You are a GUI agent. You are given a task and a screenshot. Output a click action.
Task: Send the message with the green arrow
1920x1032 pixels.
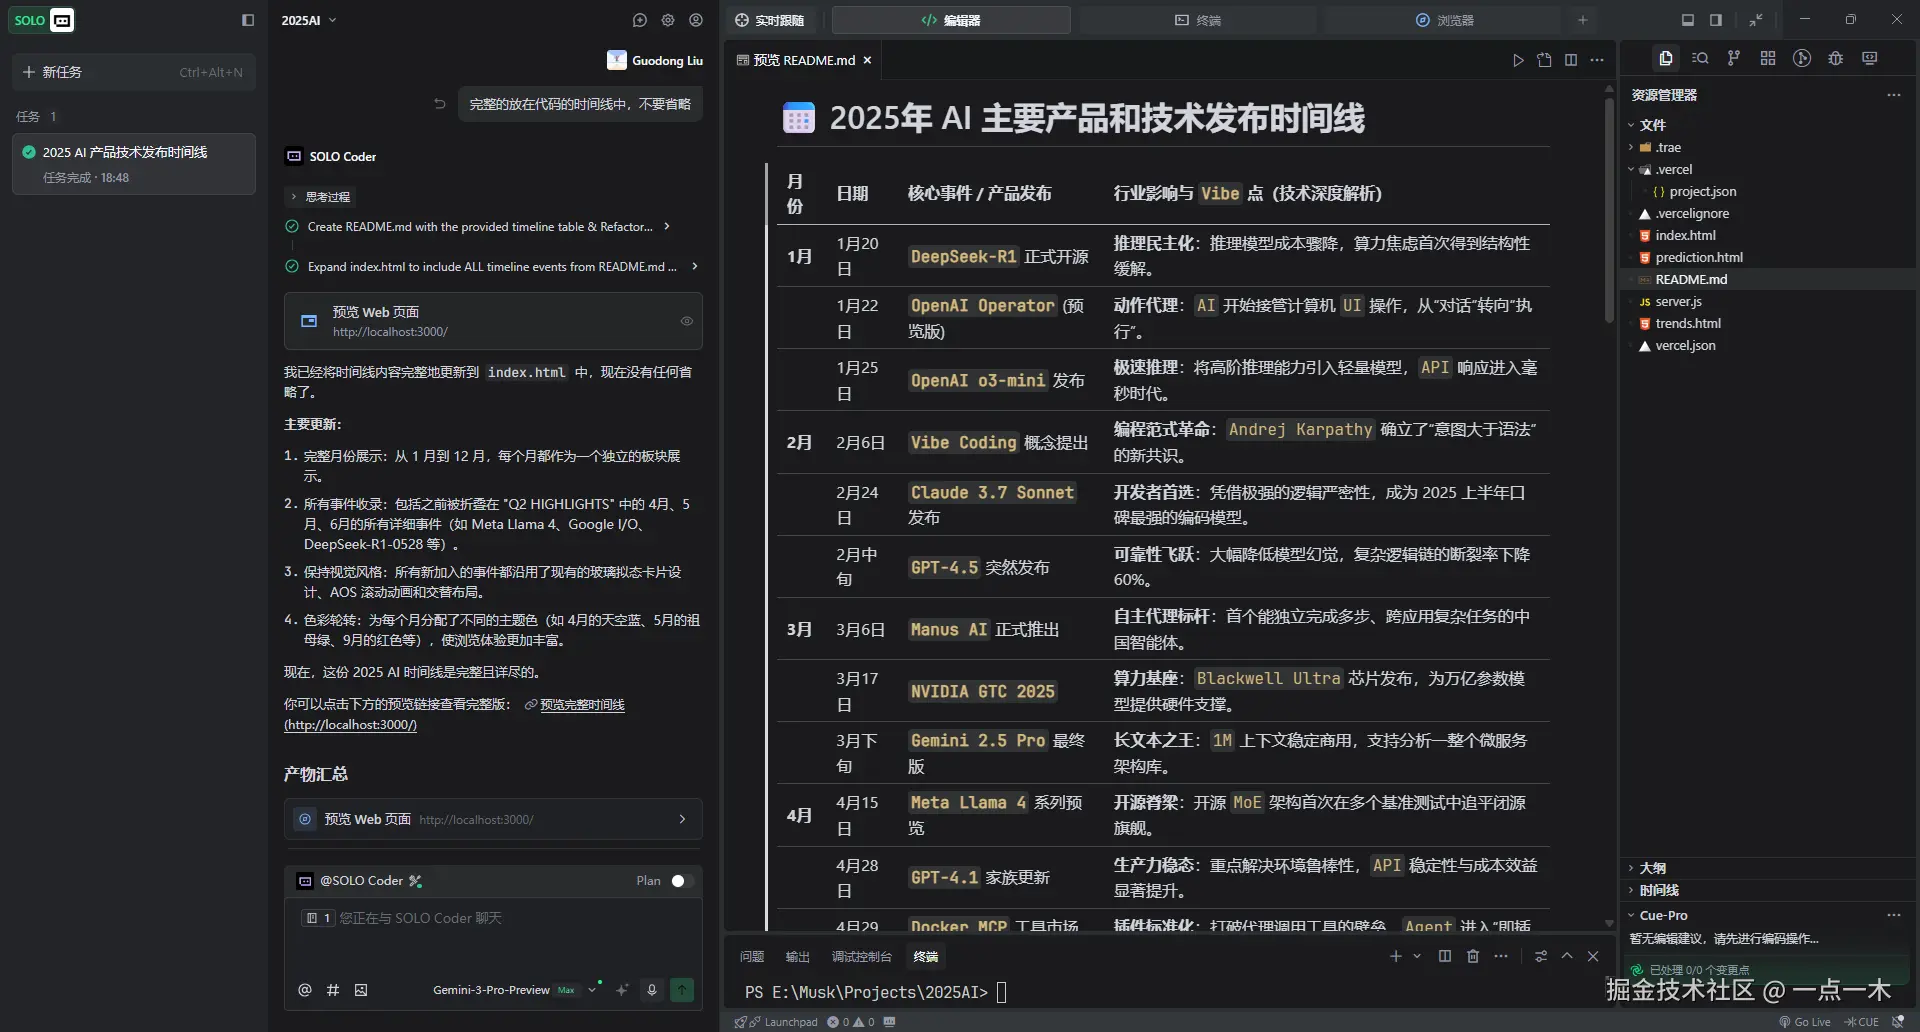click(x=682, y=990)
